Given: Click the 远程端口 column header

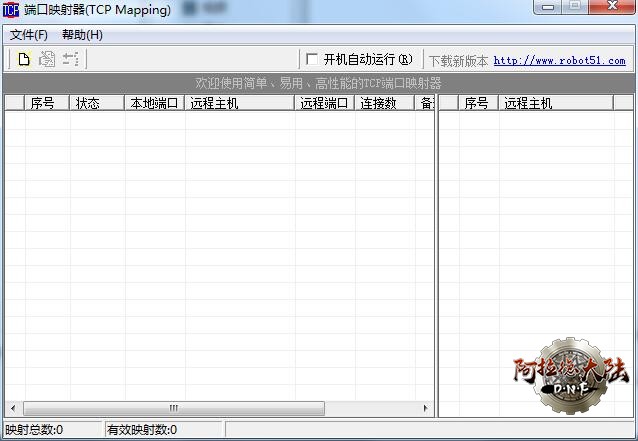Looking at the screenshot, I should (x=324, y=103).
